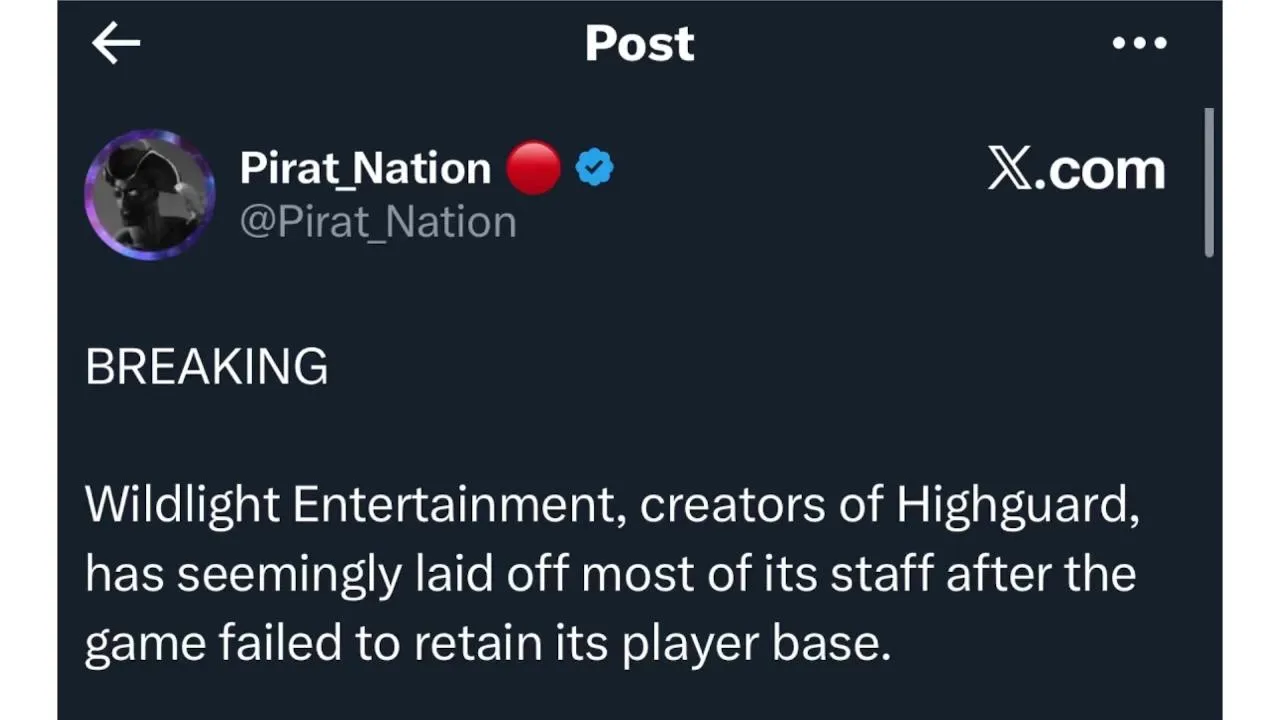Click the blue verified checkmark badge
Image resolution: width=1280 pixels, height=720 pixels.
click(x=594, y=168)
